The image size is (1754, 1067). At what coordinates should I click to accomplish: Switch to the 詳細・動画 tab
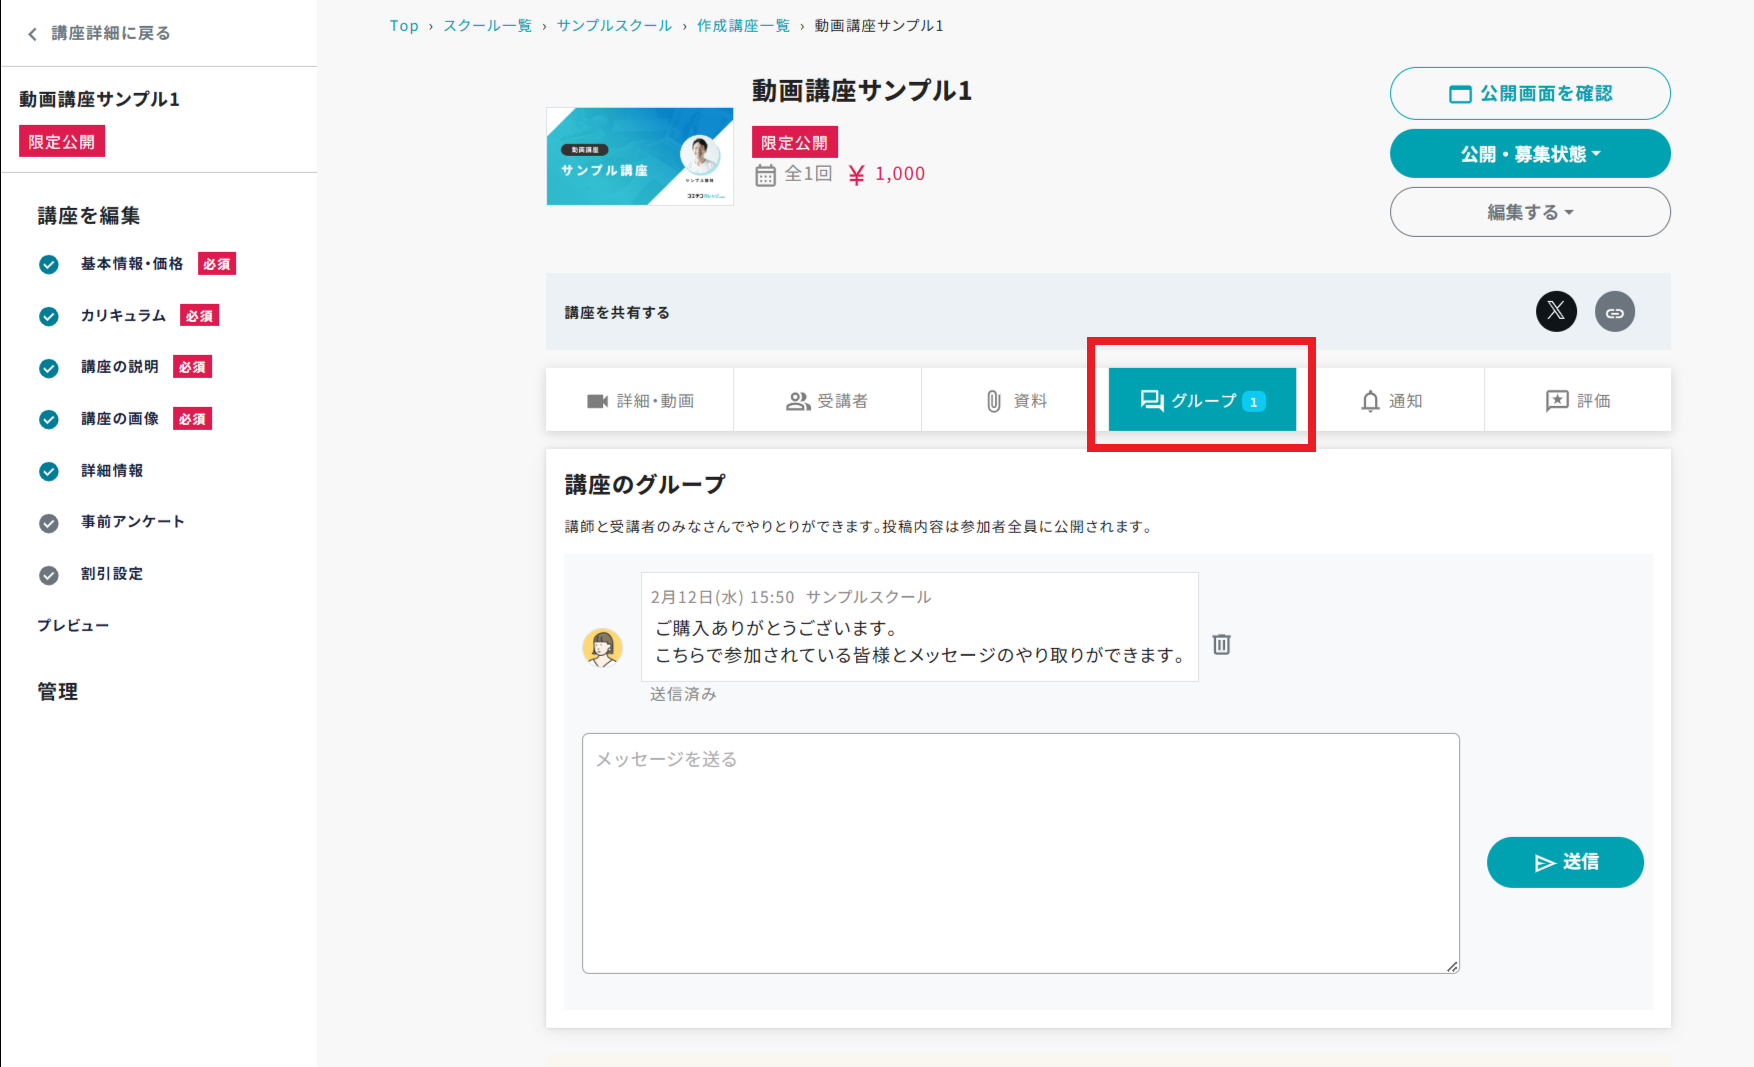640,401
